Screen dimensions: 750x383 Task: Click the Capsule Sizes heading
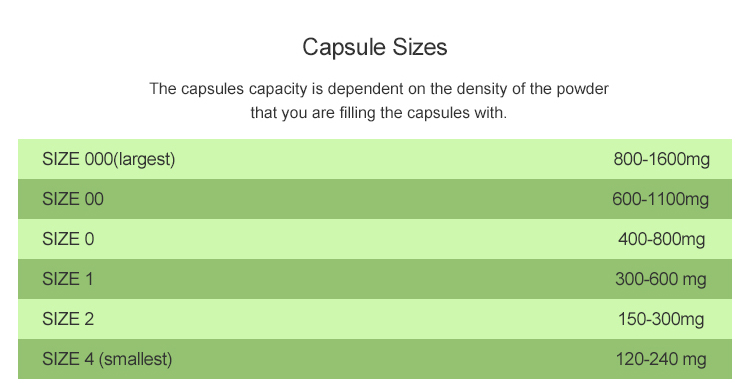tap(375, 47)
